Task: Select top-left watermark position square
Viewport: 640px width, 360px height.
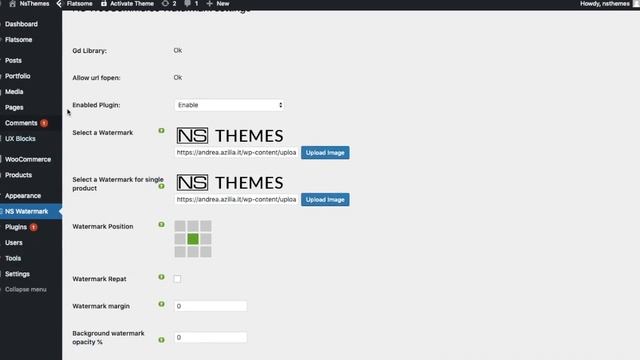Action: [180, 226]
